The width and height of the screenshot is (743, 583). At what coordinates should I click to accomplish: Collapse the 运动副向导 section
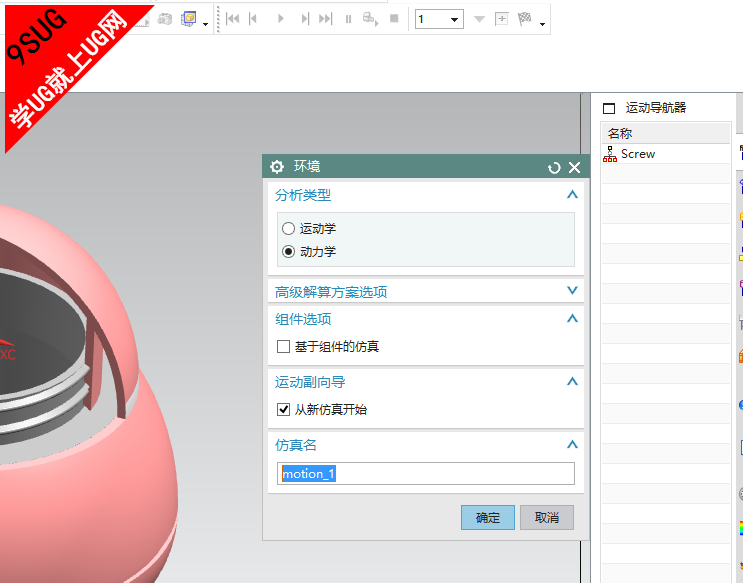click(572, 382)
